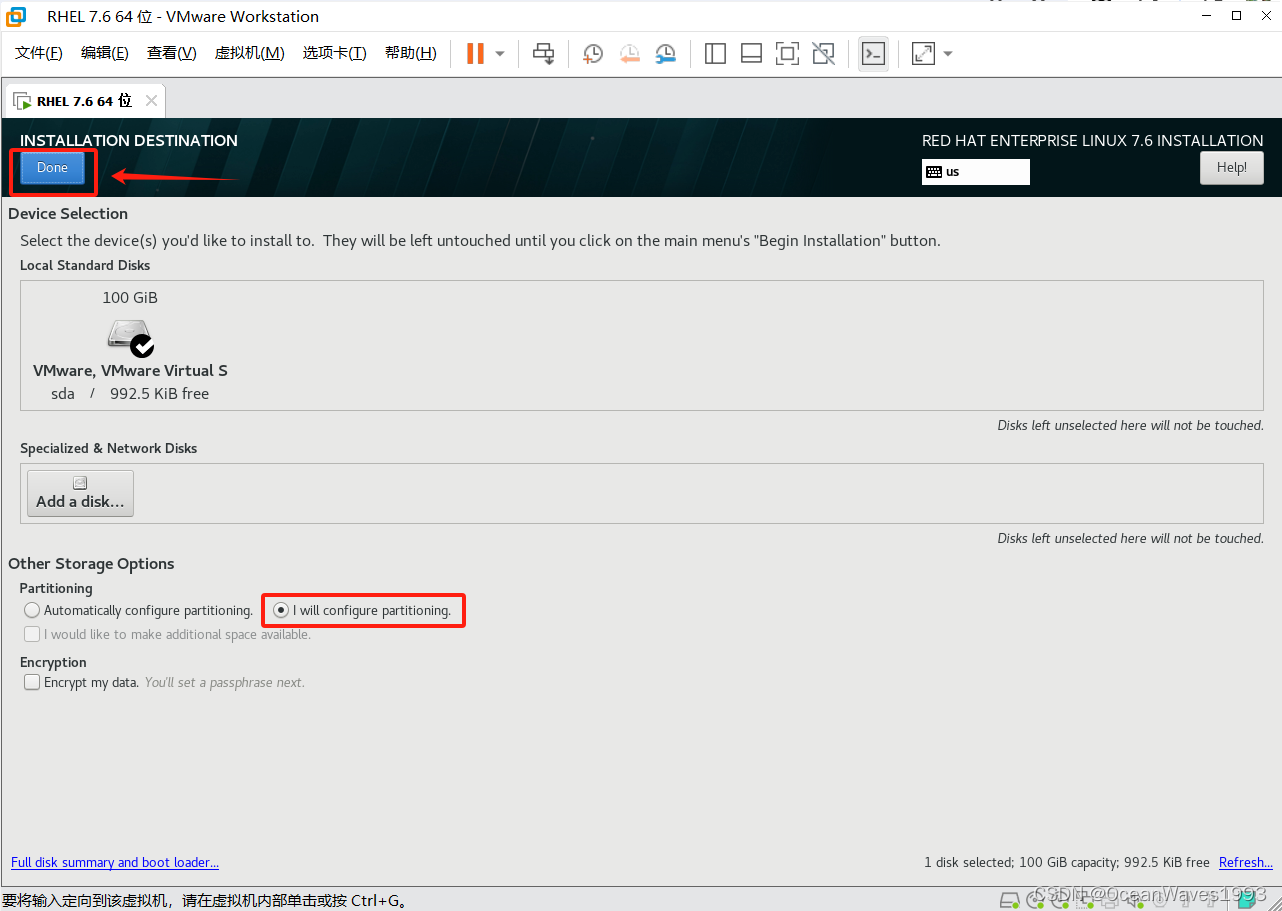The width and height of the screenshot is (1282, 911).
Task: Open the 虚拟机(M) menu
Action: click(x=249, y=53)
